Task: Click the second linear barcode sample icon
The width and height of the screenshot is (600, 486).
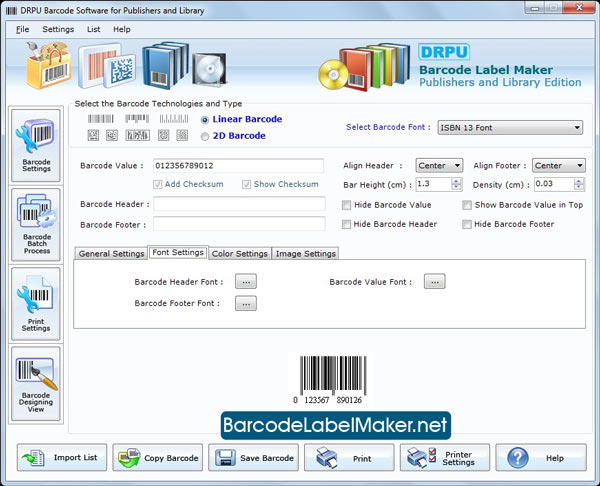Action: [137, 119]
